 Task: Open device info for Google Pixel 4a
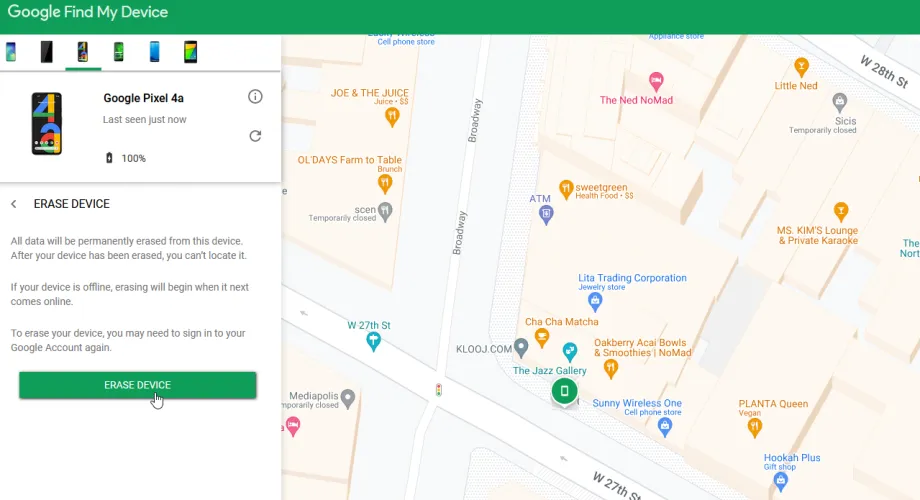click(x=255, y=97)
